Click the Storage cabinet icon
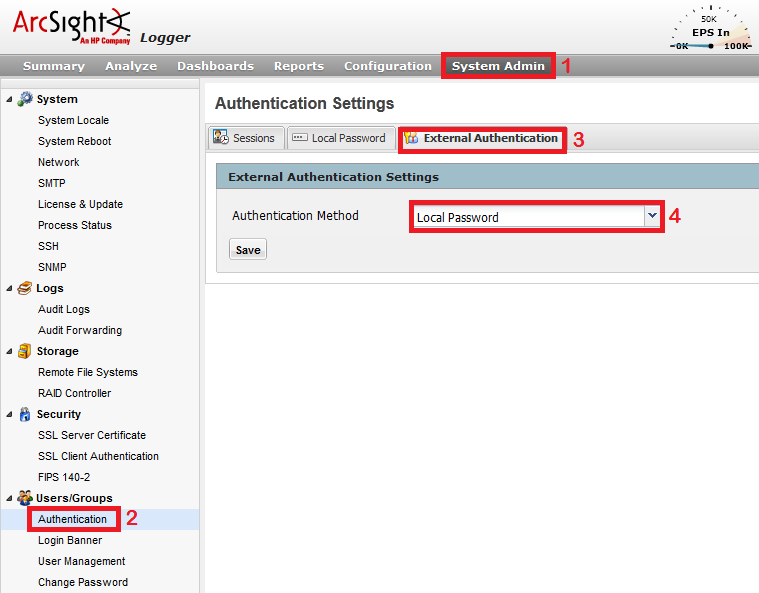Image resolution: width=759 pixels, height=593 pixels. tap(24, 351)
